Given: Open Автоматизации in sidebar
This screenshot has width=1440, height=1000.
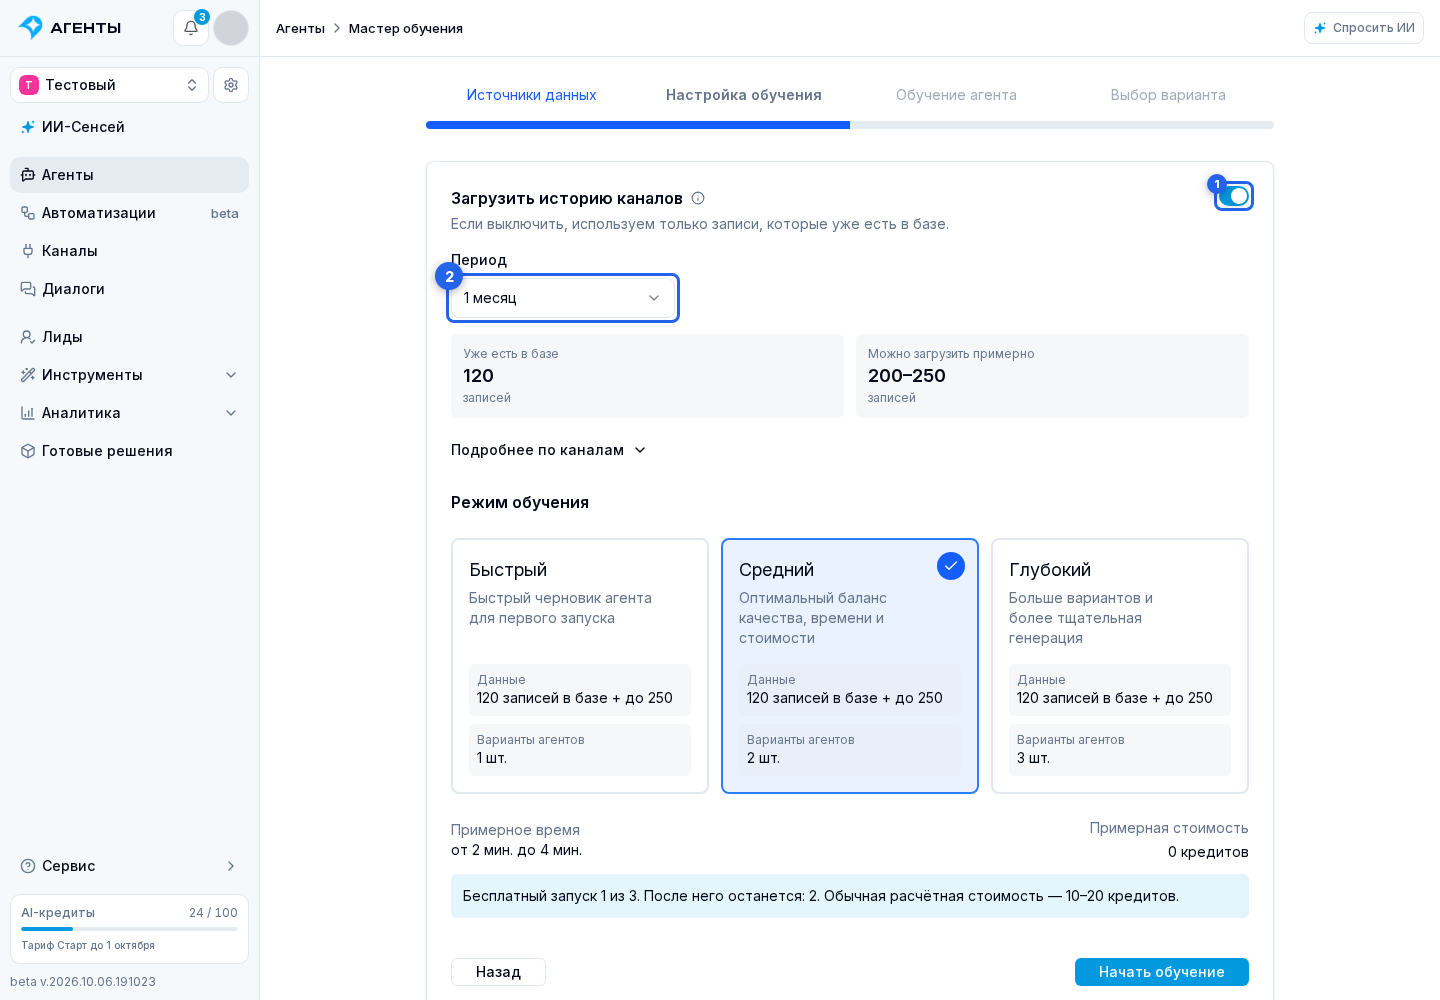Looking at the screenshot, I should [x=130, y=213].
